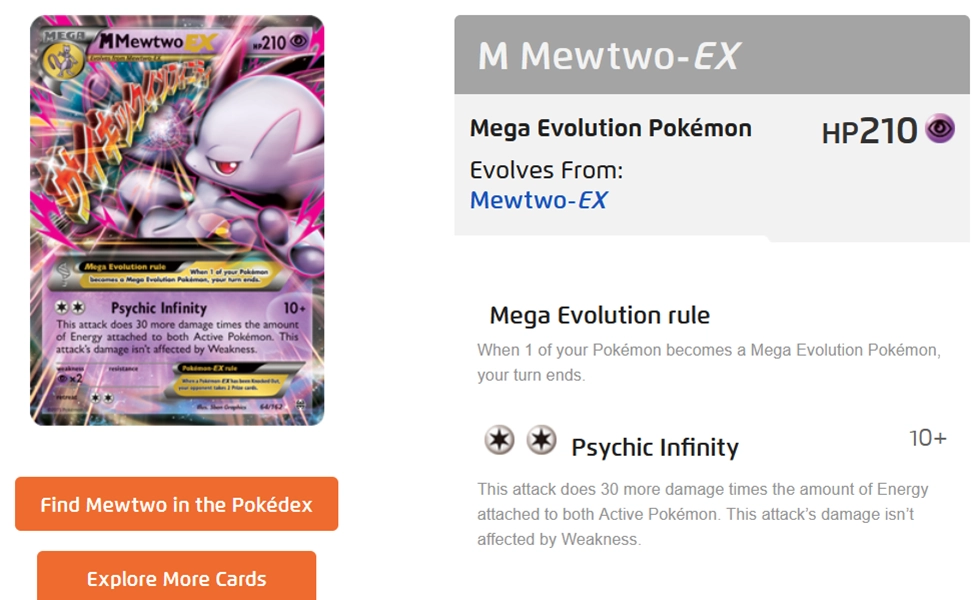Click the Mega Evolution rule heading
The height and width of the screenshot is (600, 975).
[599, 316]
